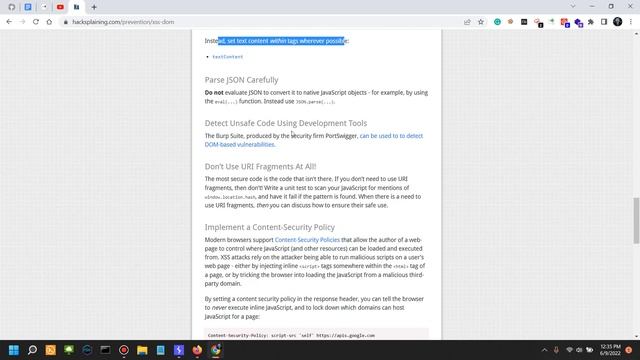Switch to the YouTube browser tab
Viewport: 640px width, 360px height.
pos(60,7)
